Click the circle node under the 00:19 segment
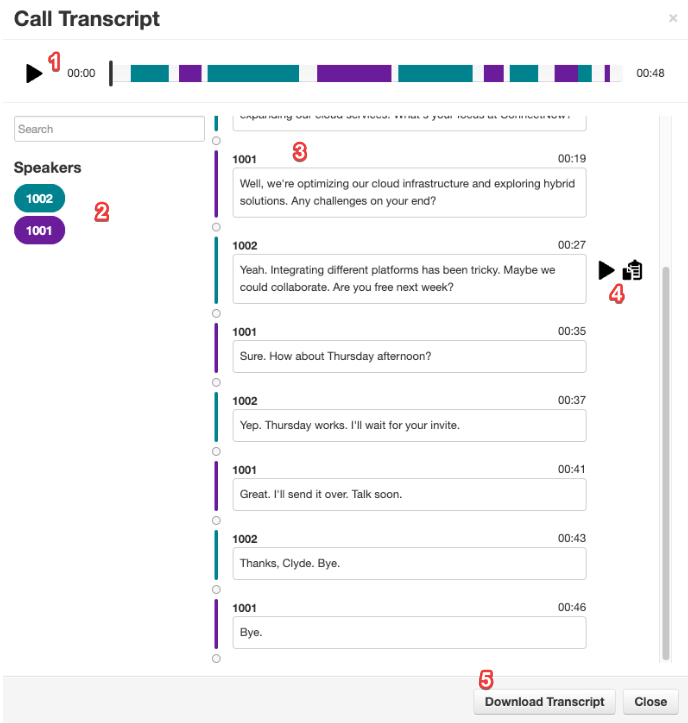 (x=217, y=227)
